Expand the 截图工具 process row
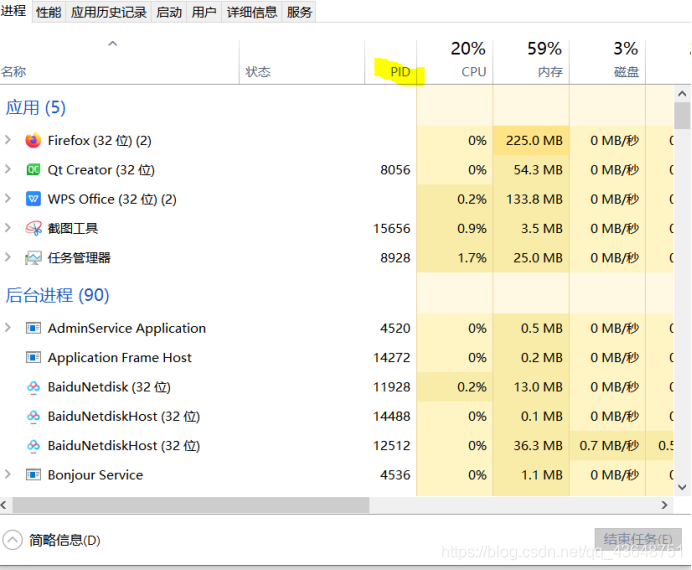692x570 pixels. 8,228
